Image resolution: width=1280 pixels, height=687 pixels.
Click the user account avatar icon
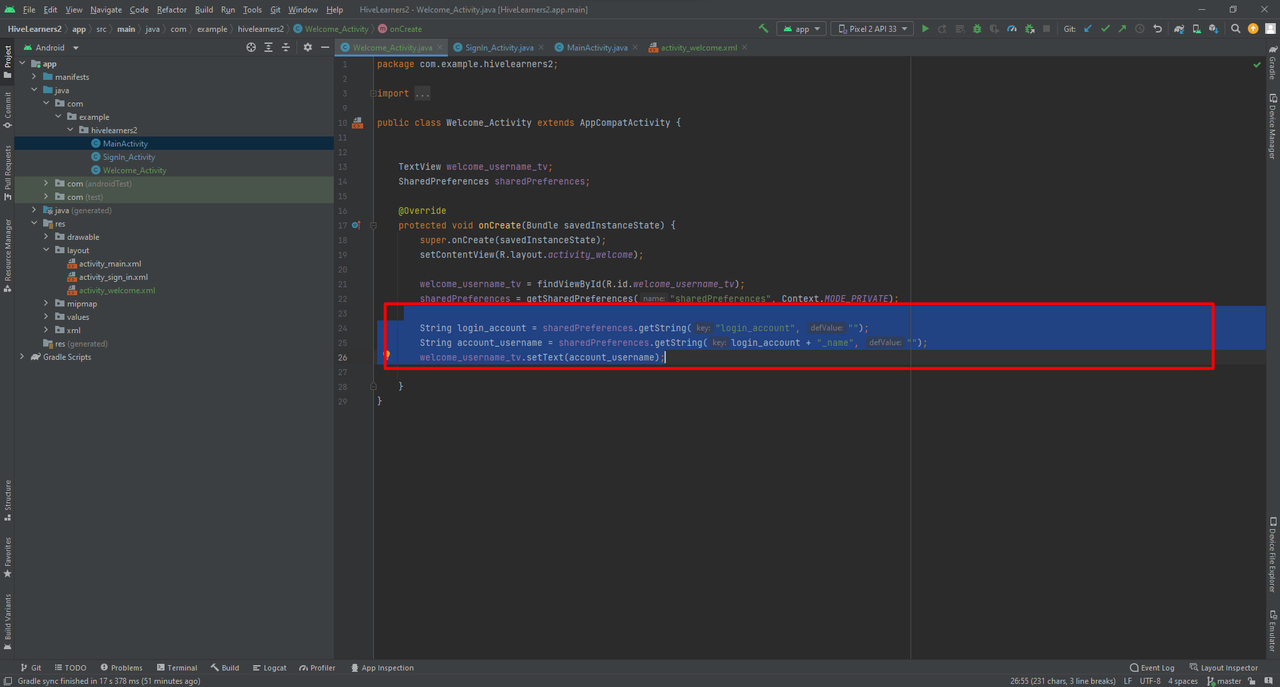1270,29
